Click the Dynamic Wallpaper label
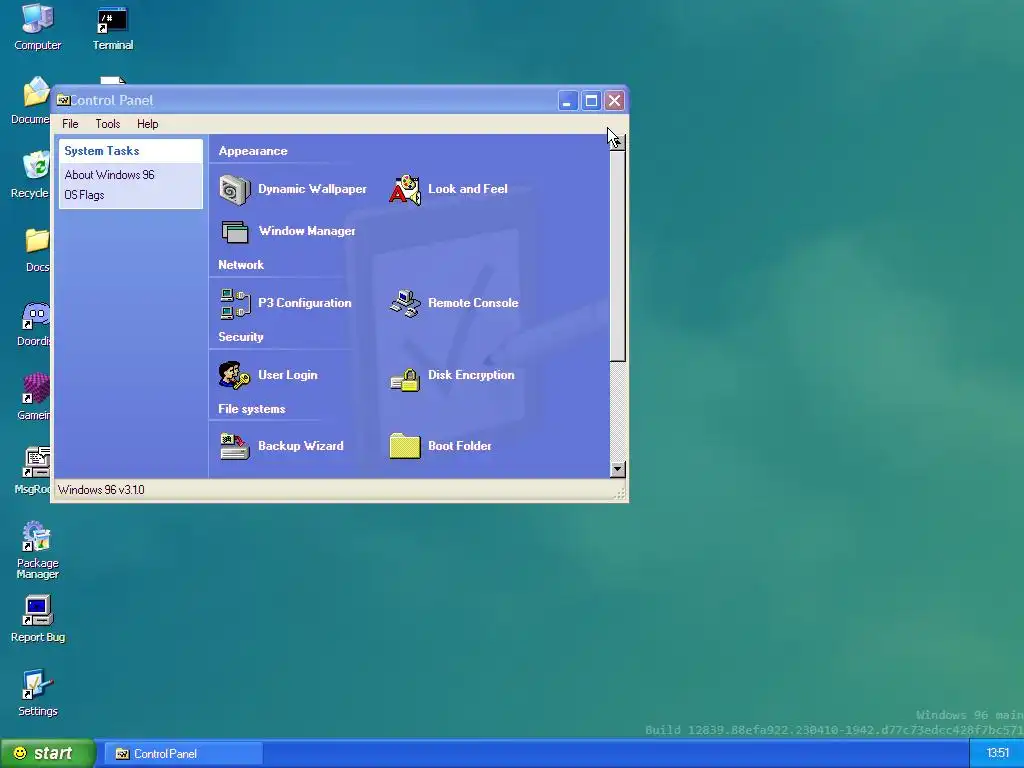The image size is (1024, 768). (312, 189)
